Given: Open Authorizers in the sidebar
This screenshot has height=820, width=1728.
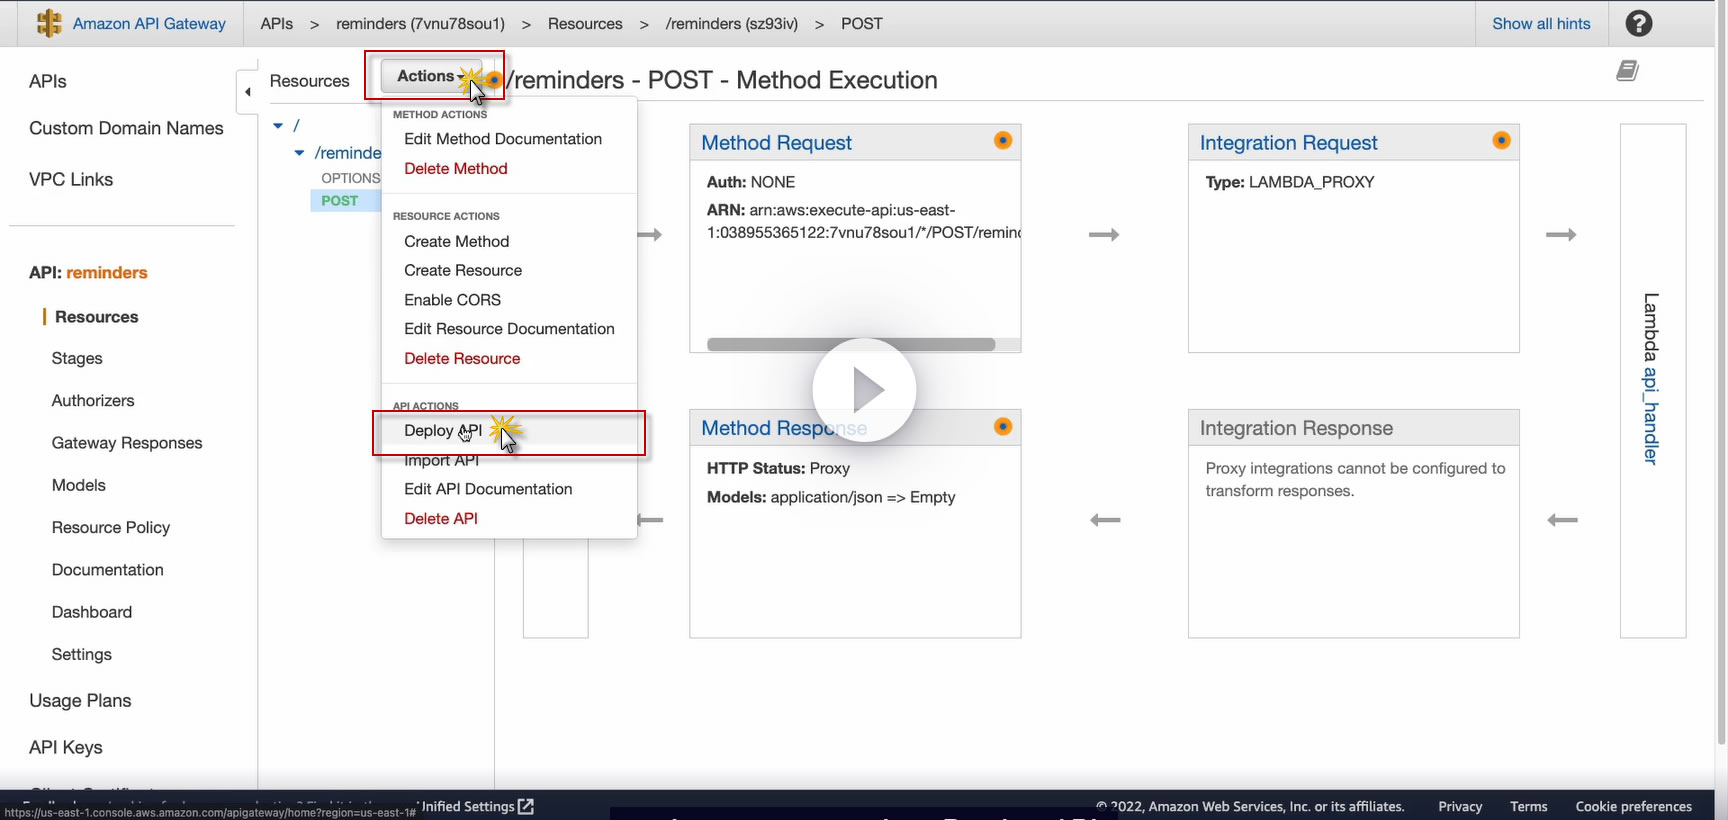Looking at the screenshot, I should pos(93,401).
